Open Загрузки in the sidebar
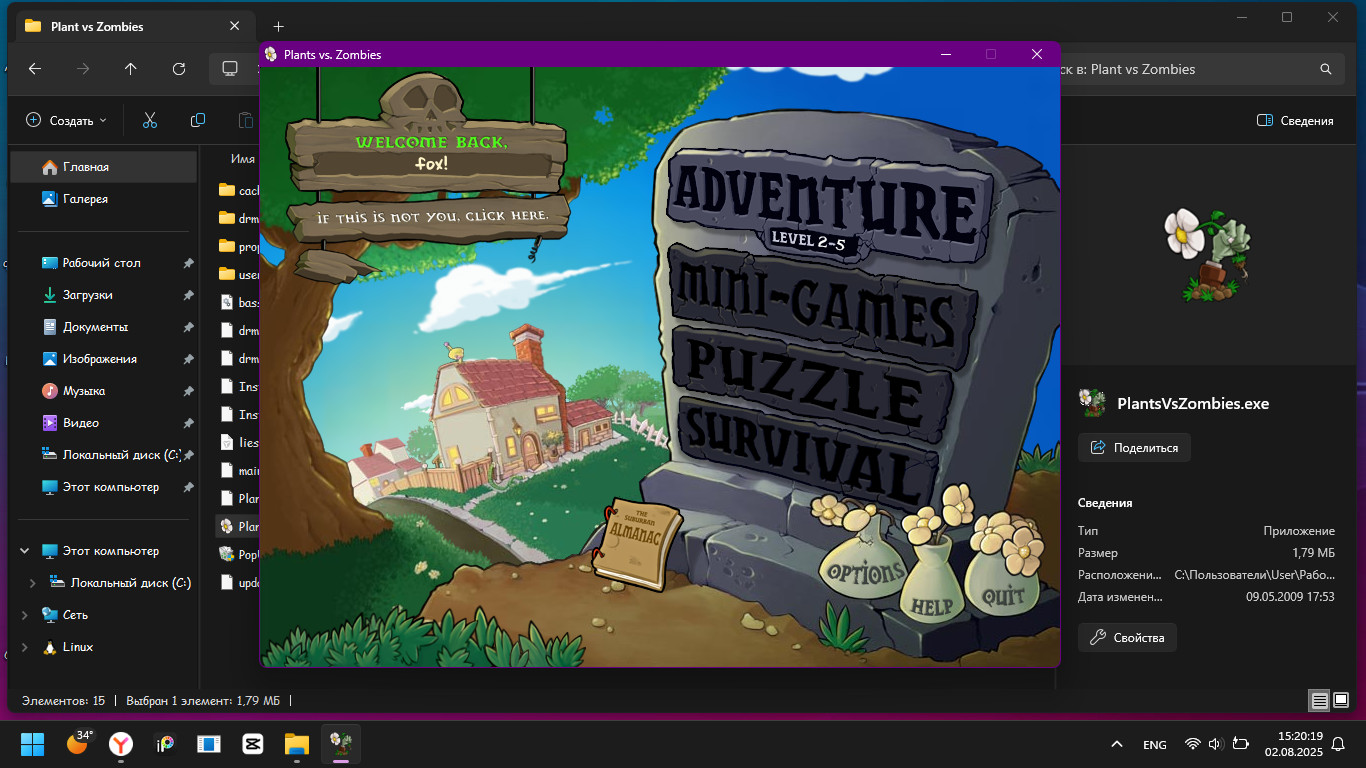 pos(104,295)
